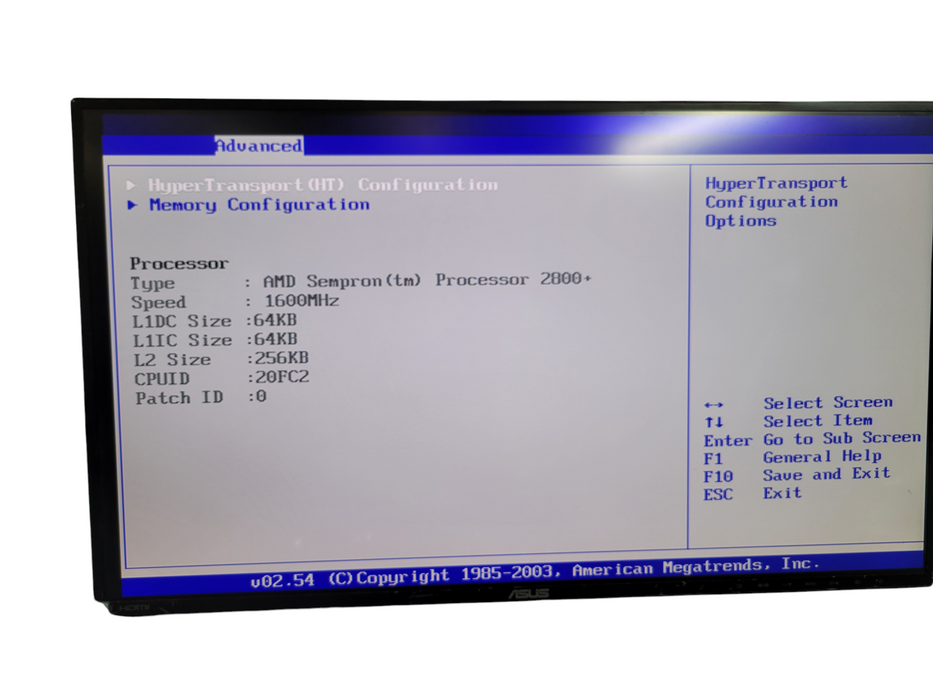Switch to the Advanced tab
Image resolution: width=933 pixels, height=700 pixels.
click(x=258, y=145)
